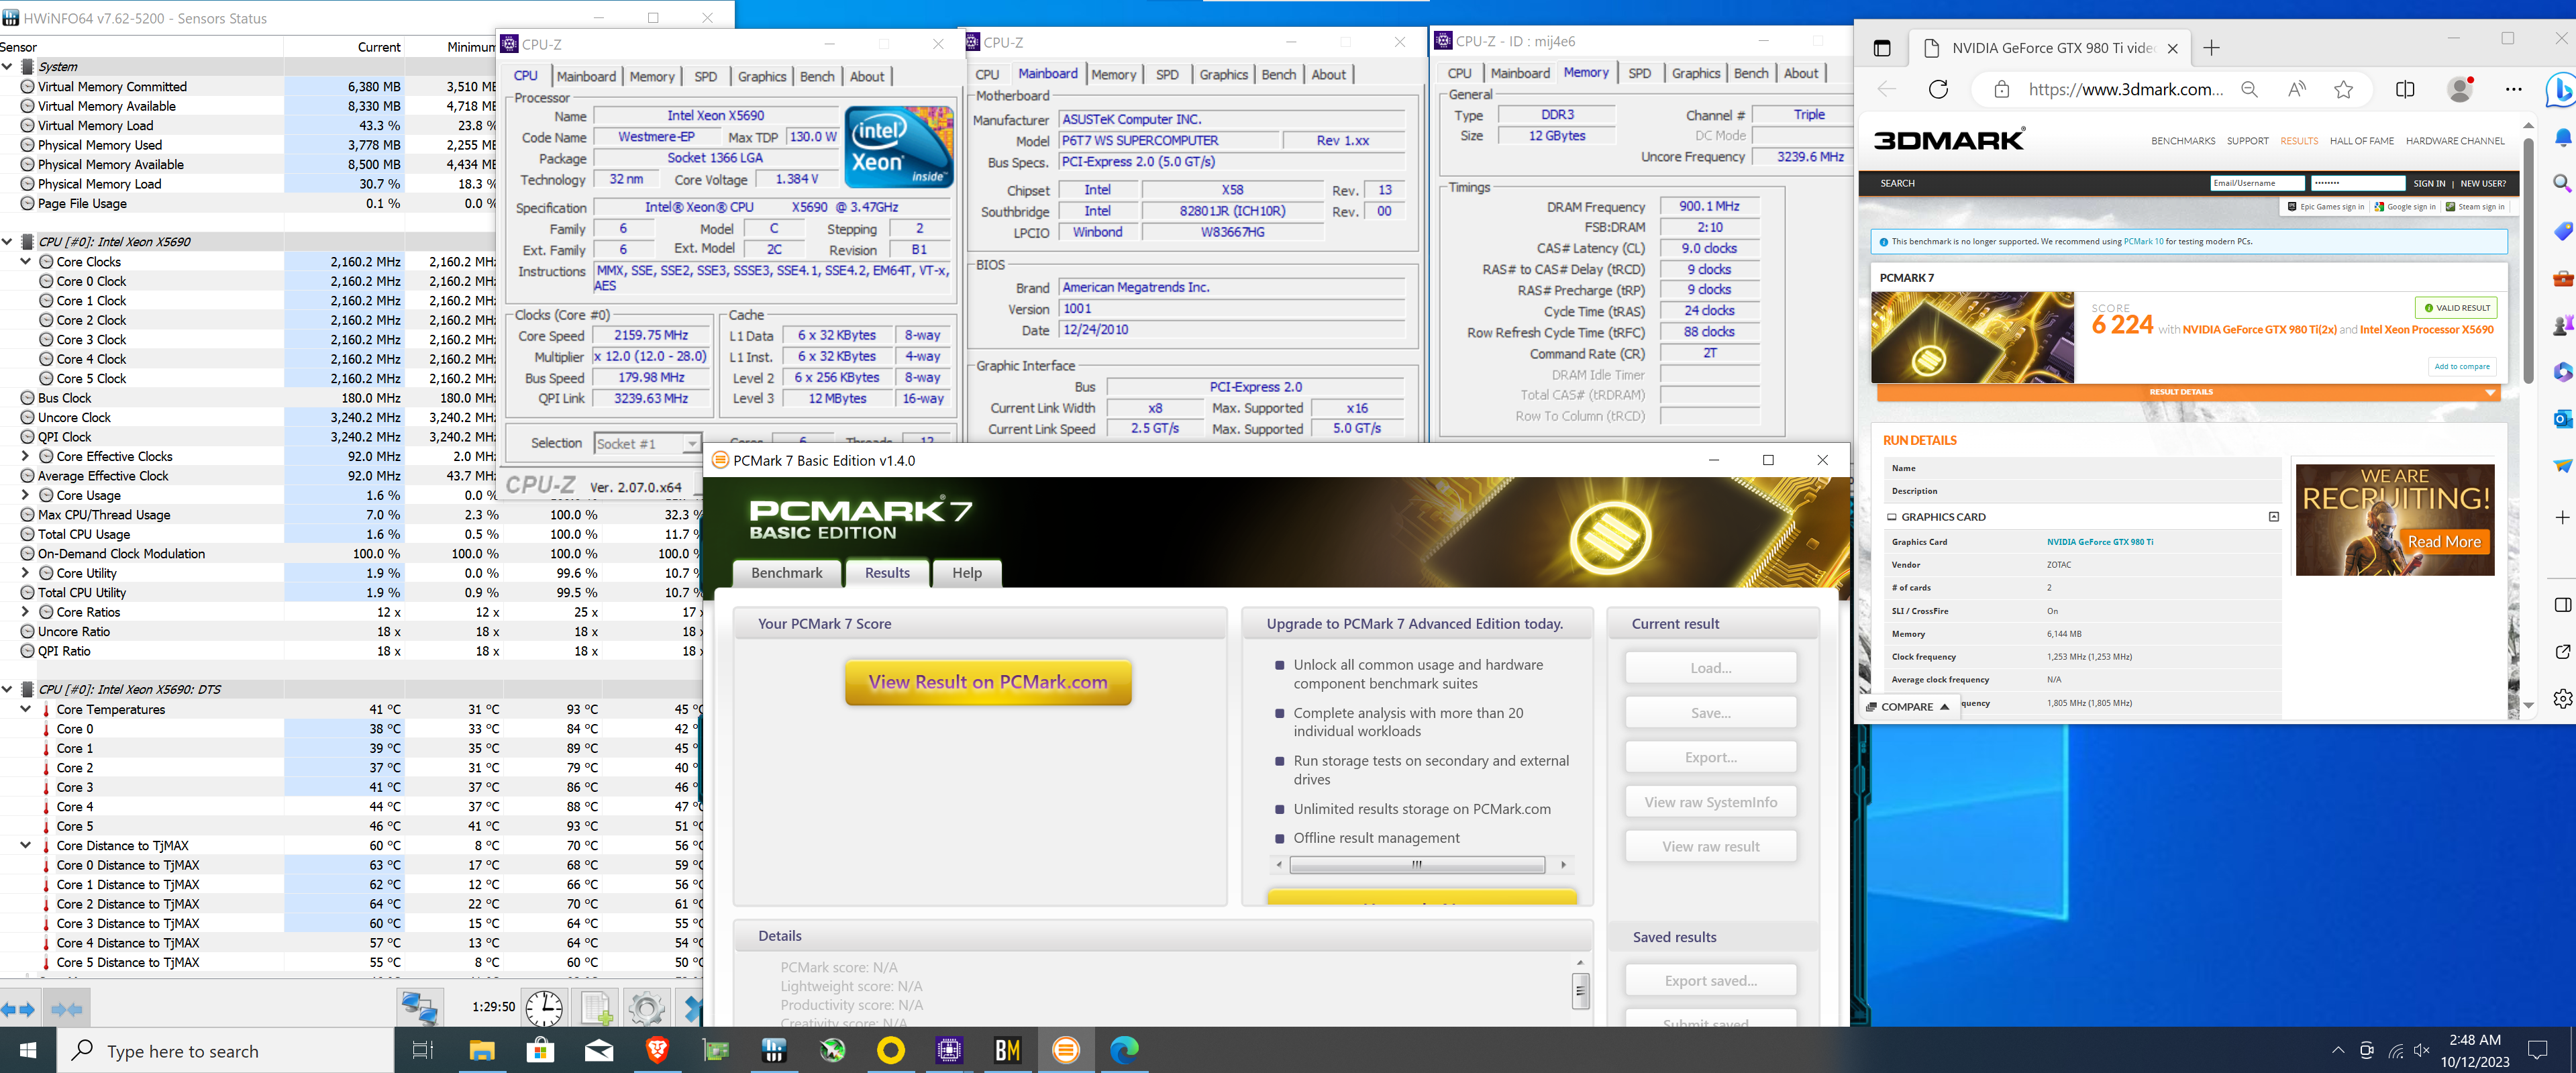This screenshot has height=1073, width=2576.
Task: Open Edge settings and more menu
Action: coord(2514,89)
